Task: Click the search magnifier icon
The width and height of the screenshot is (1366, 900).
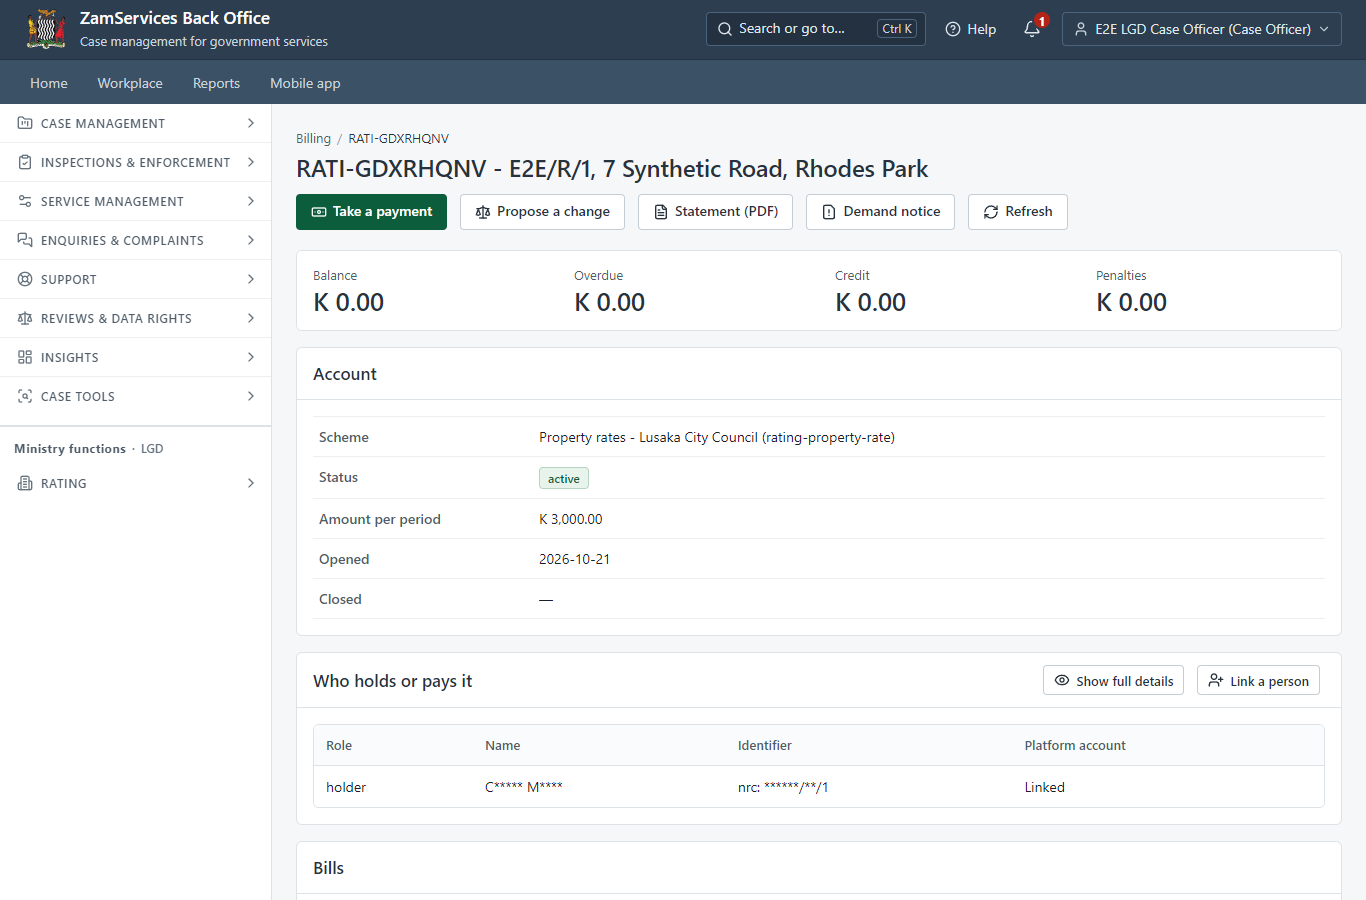Action: [x=725, y=29]
